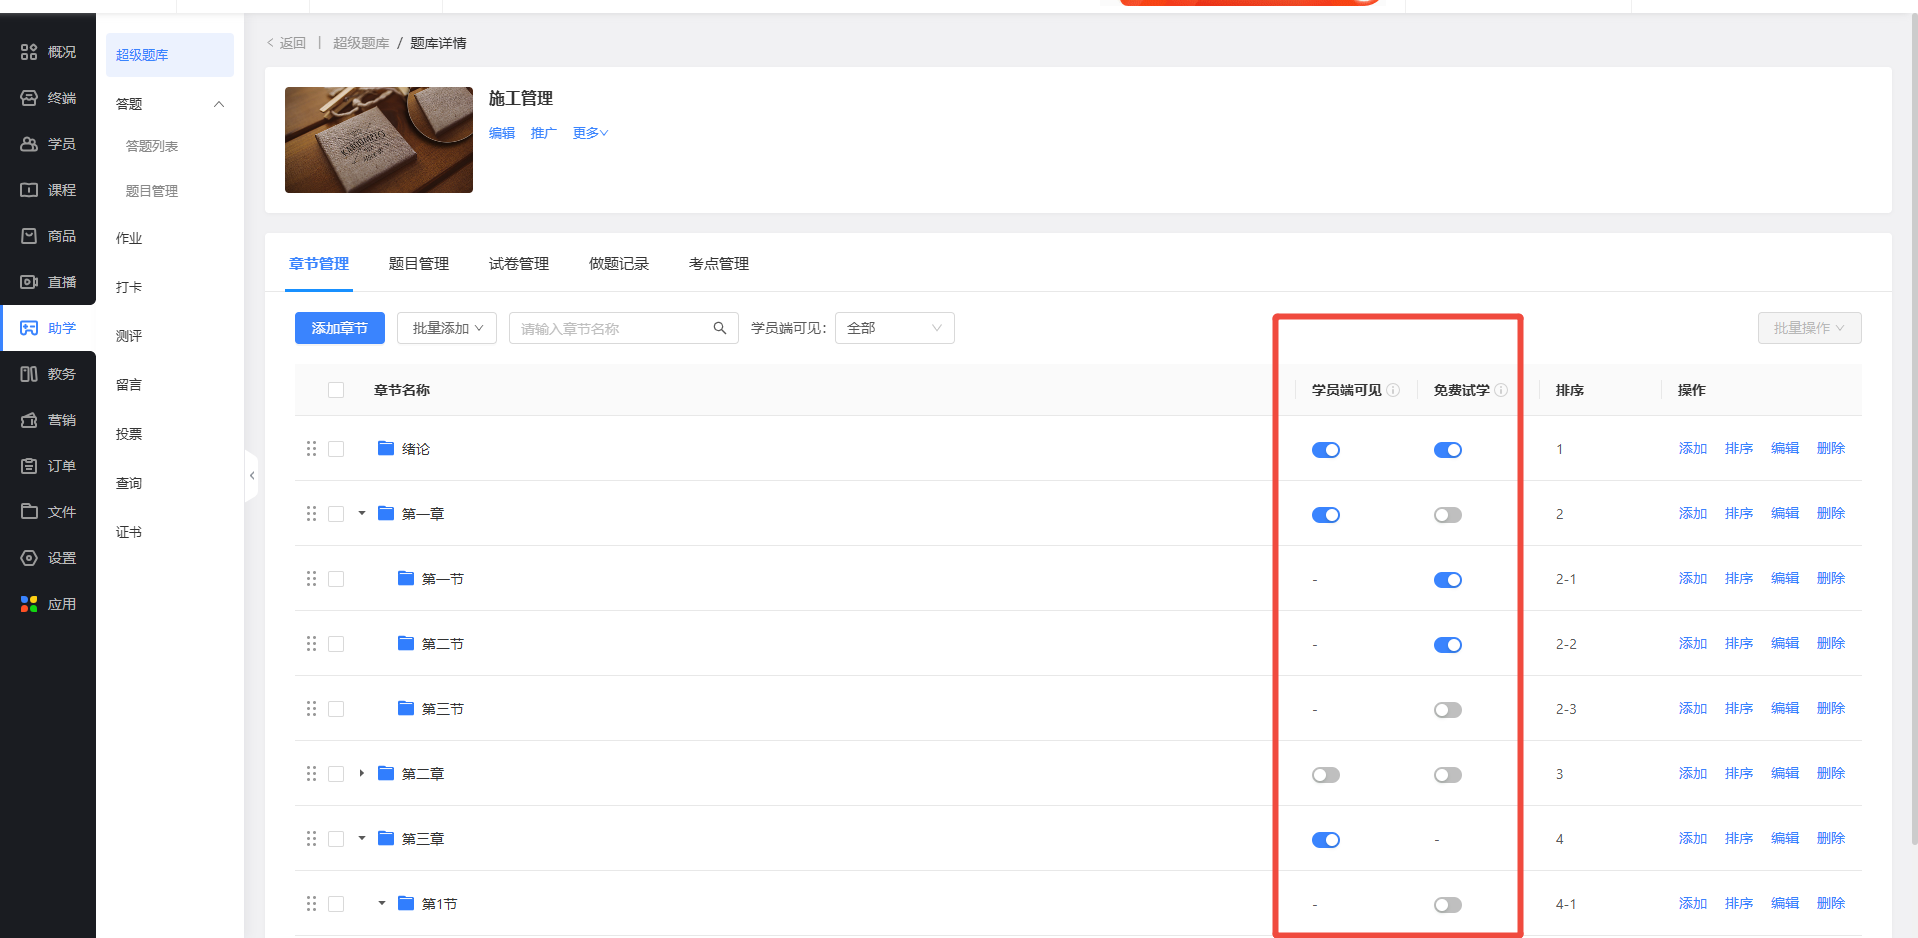Open the 批量添加 dropdown
1918x938 pixels.
point(447,328)
